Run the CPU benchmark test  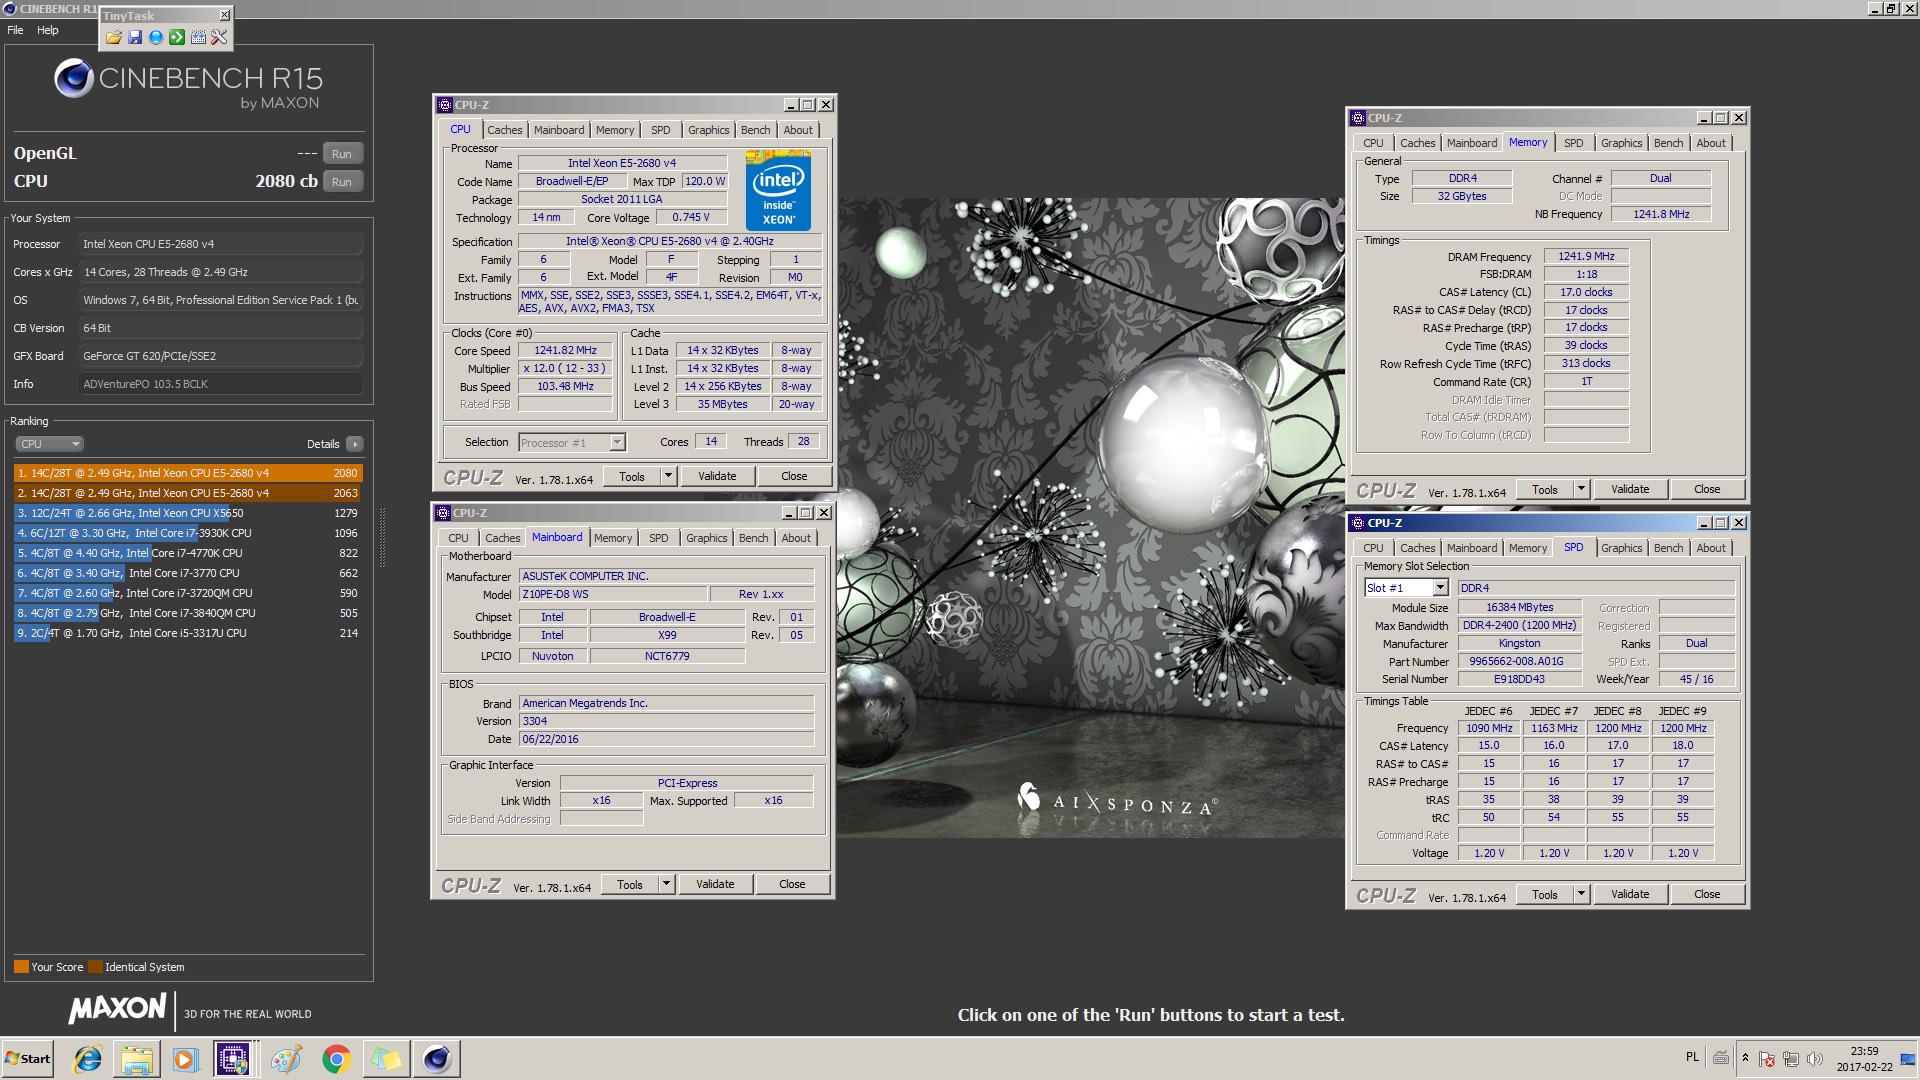pyautogui.click(x=342, y=182)
